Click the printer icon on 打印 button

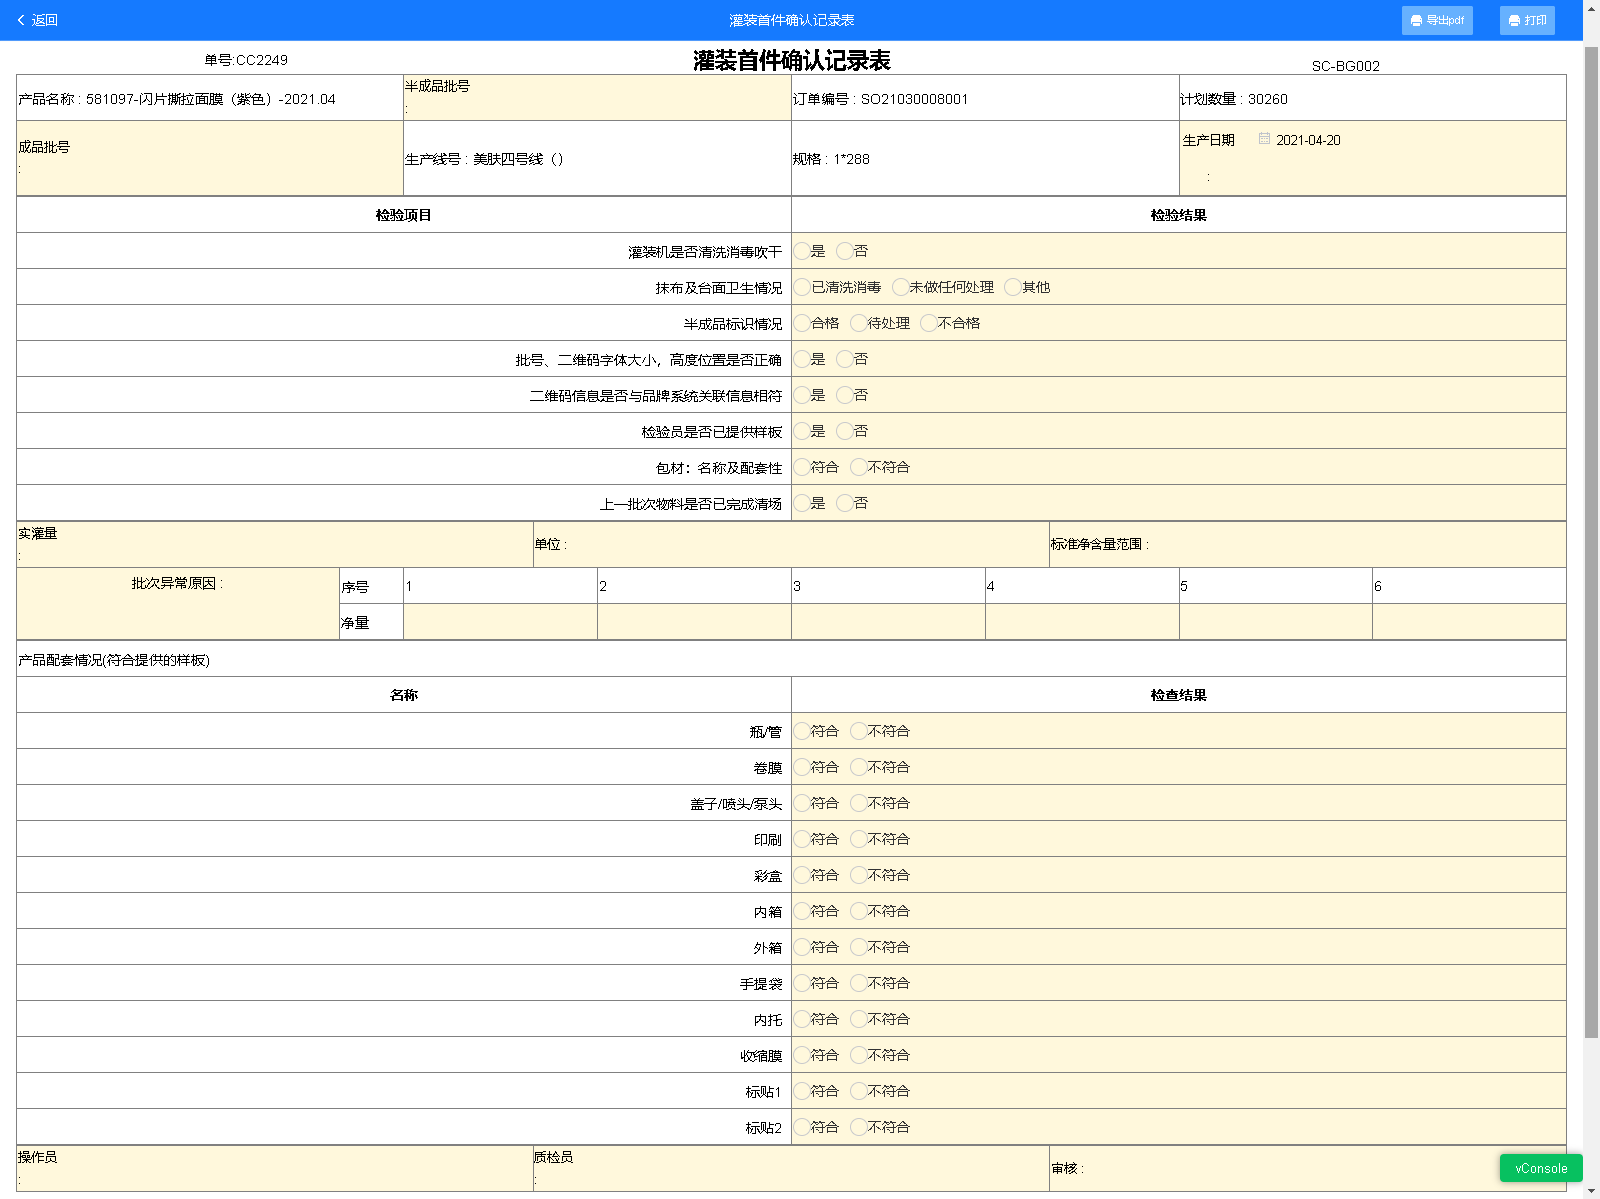click(x=1514, y=21)
